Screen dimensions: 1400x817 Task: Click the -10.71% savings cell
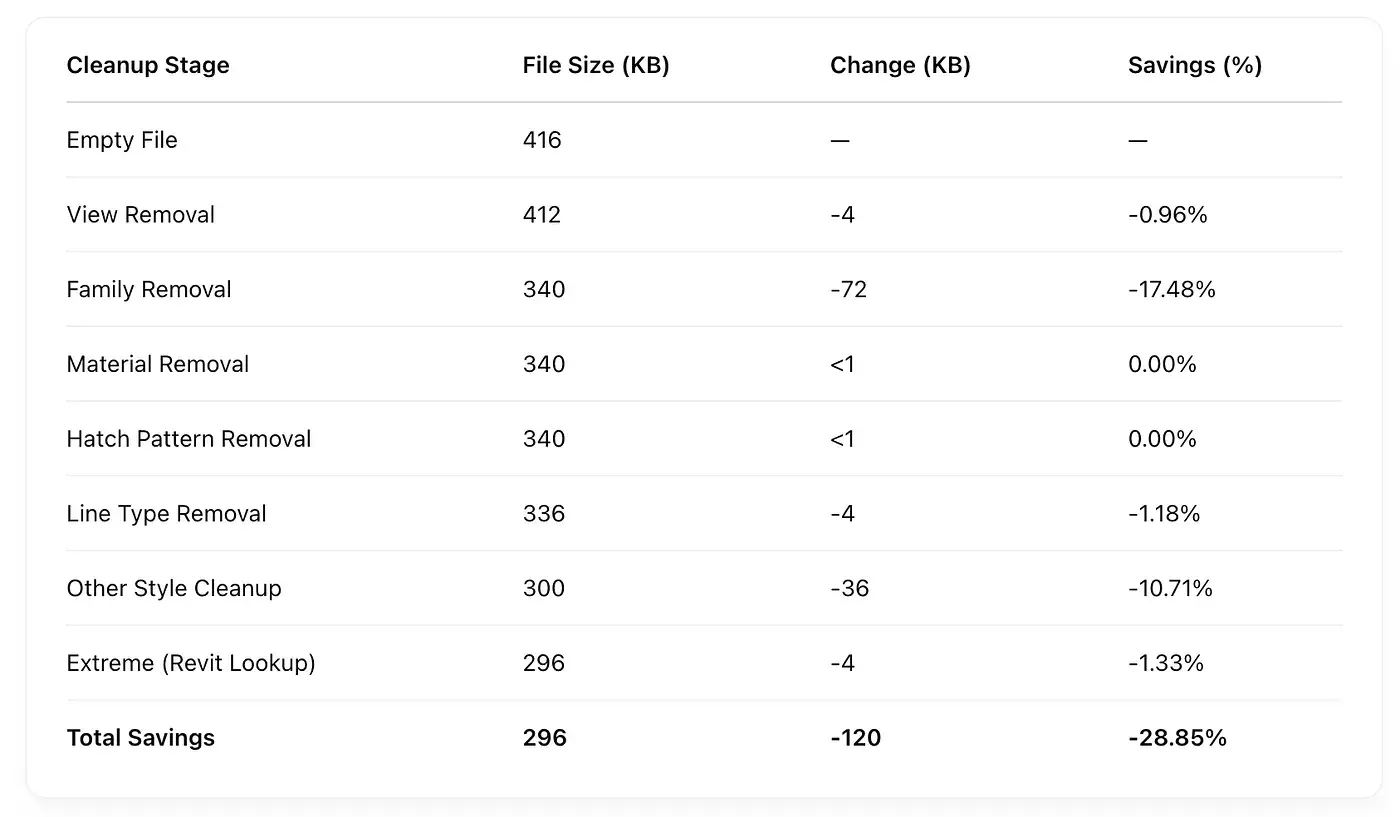point(1170,588)
